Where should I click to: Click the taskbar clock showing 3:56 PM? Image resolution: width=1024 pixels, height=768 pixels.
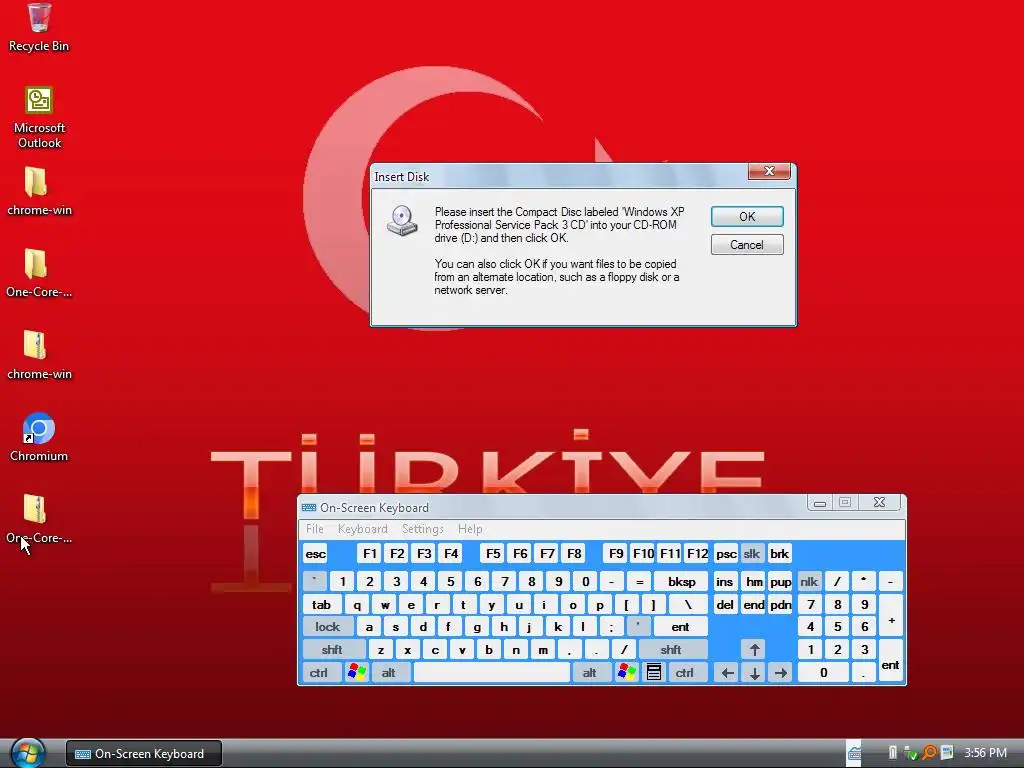[x=985, y=753]
